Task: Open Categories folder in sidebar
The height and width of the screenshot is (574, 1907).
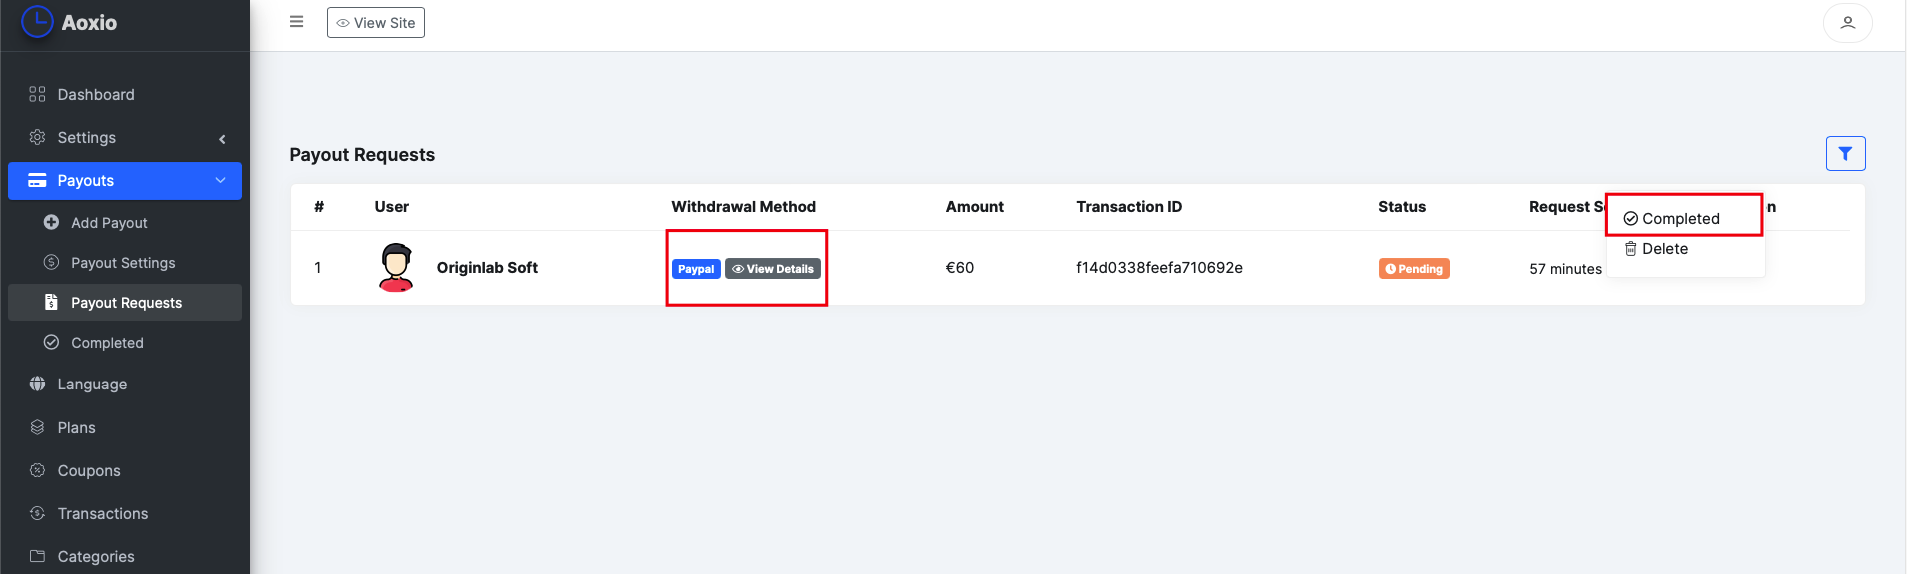Action: click(x=95, y=557)
